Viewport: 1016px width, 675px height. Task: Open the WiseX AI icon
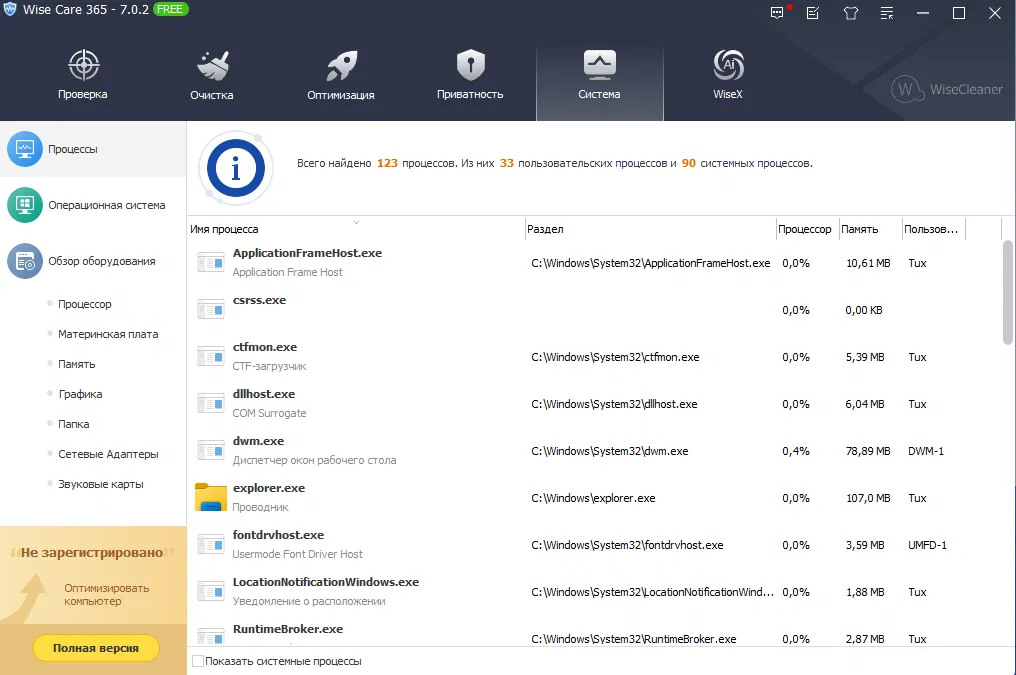click(x=728, y=65)
